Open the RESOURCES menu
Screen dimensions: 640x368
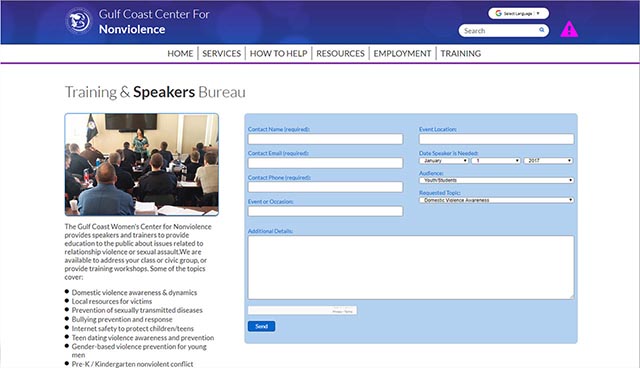340,53
